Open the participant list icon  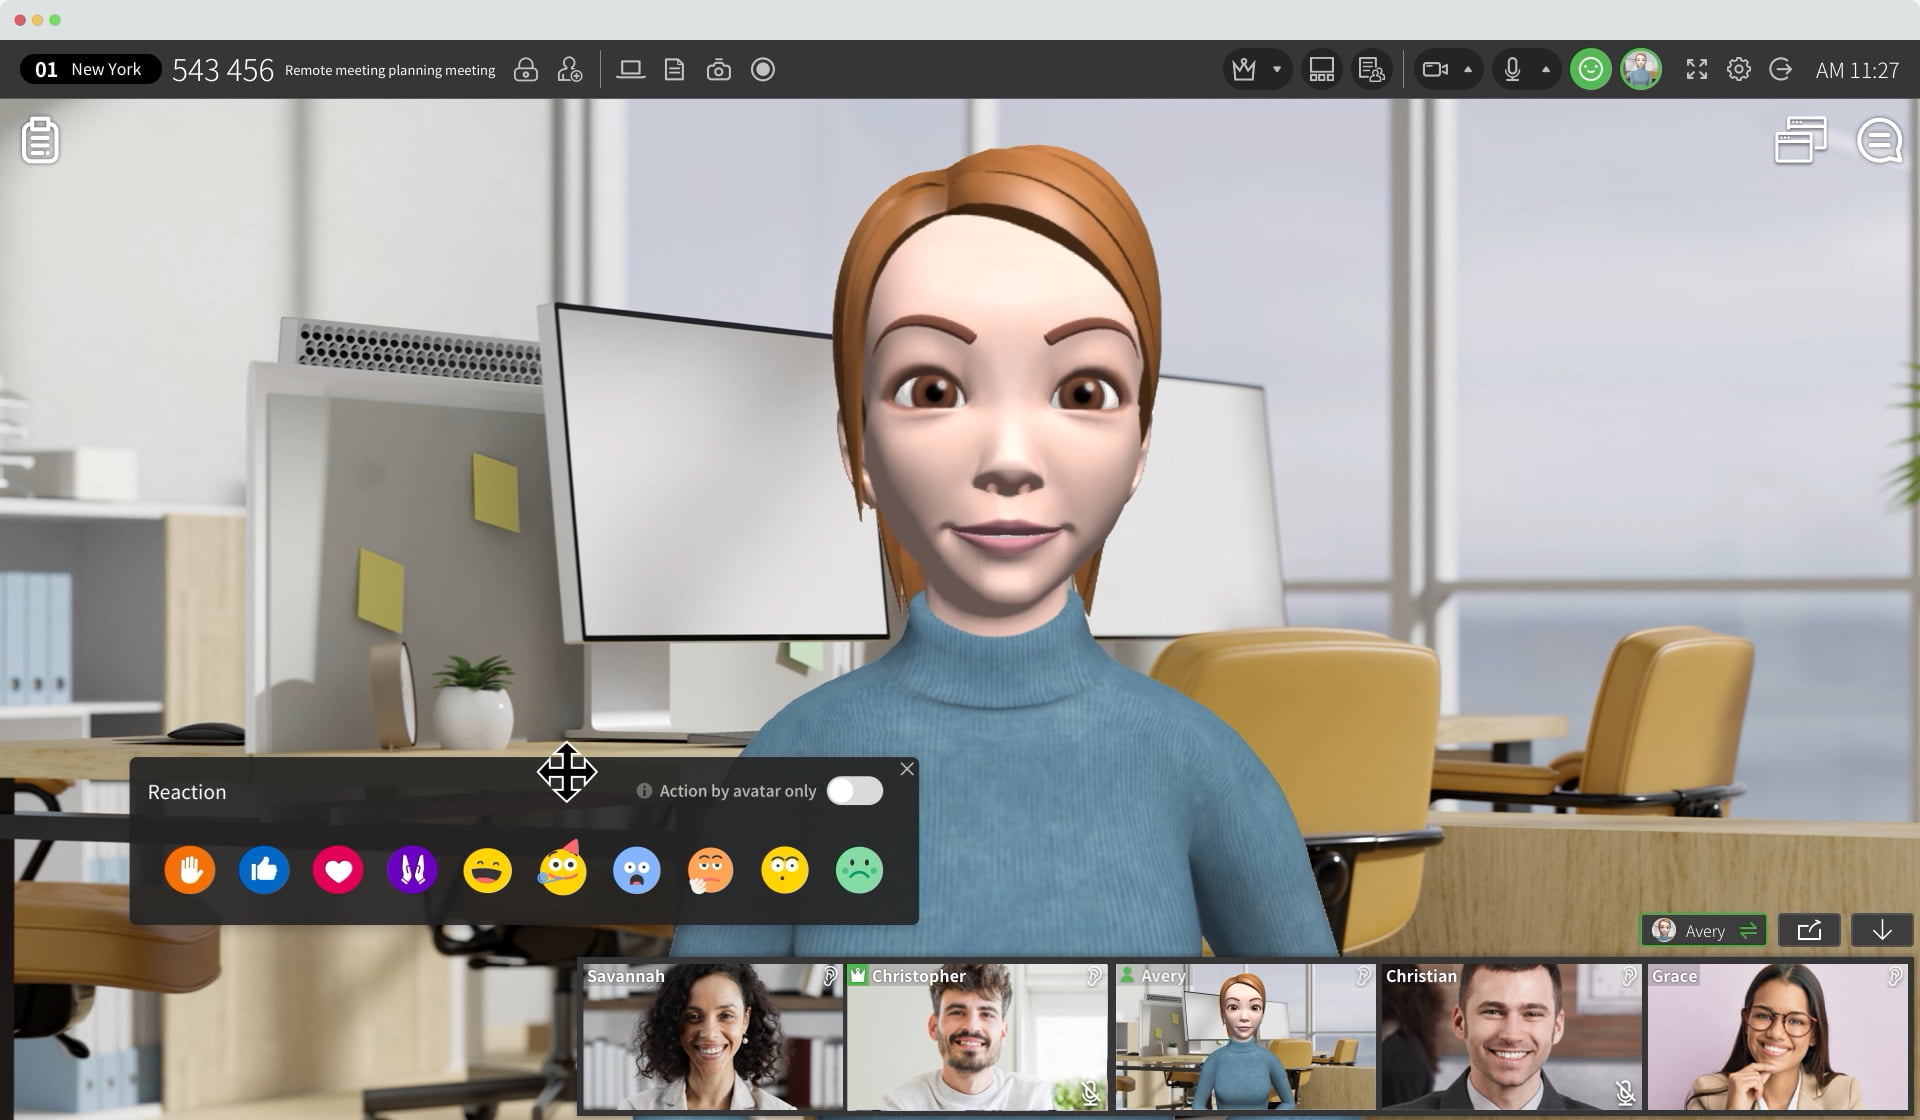click(x=1371, y=69)
